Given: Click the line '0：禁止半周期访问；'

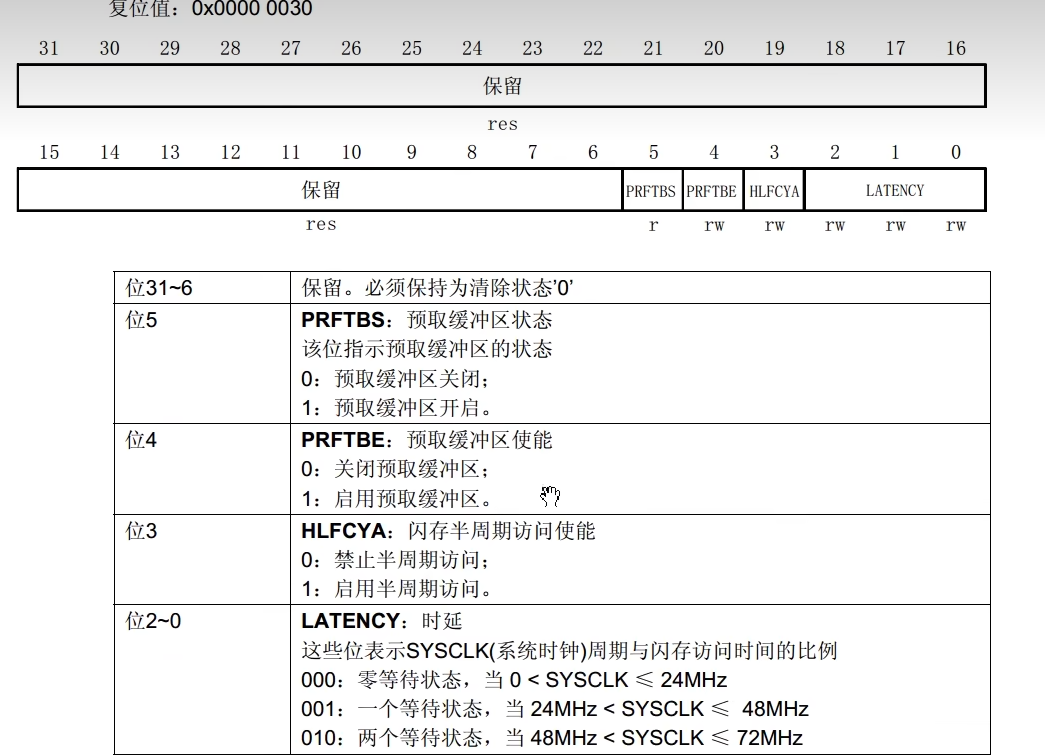Looking at the screenshot, I should [396, 560].
